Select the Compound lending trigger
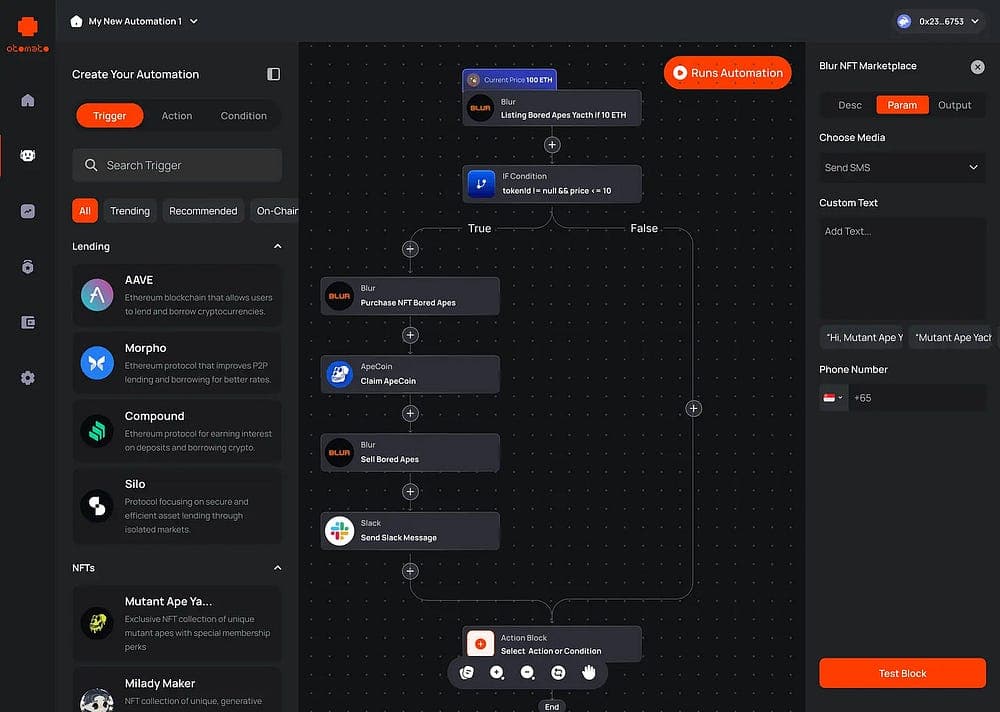The height and width of the screenshot is (712, 1000). click(177, 431)
